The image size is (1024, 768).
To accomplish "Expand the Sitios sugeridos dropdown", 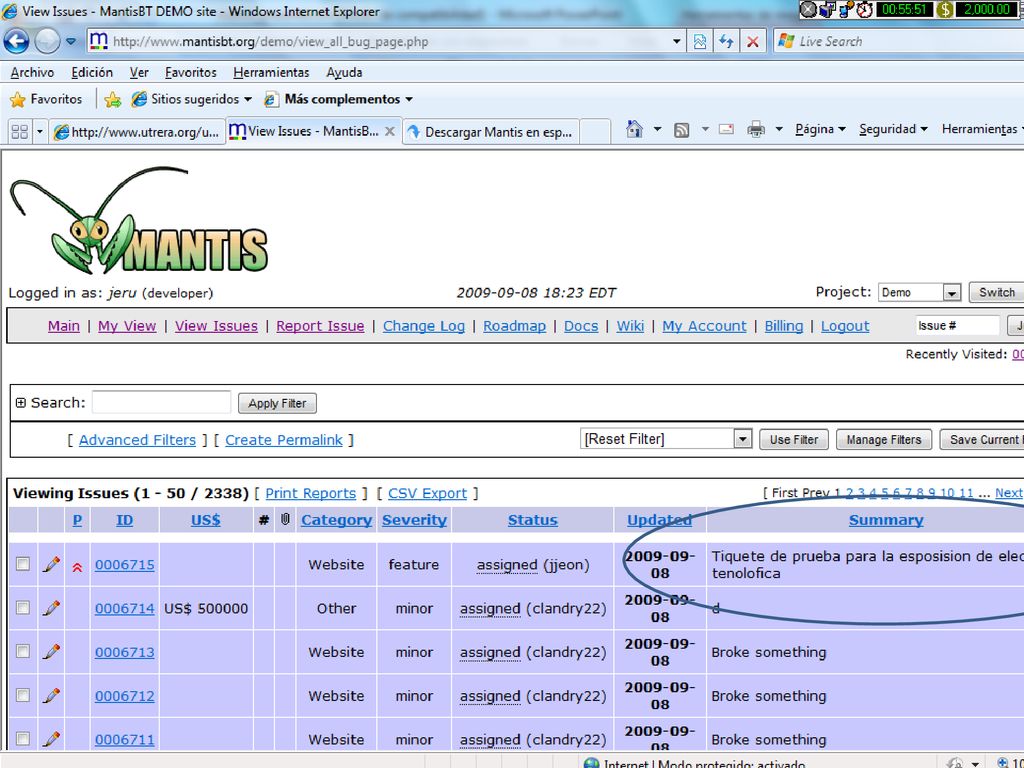I will click(248, 99).
